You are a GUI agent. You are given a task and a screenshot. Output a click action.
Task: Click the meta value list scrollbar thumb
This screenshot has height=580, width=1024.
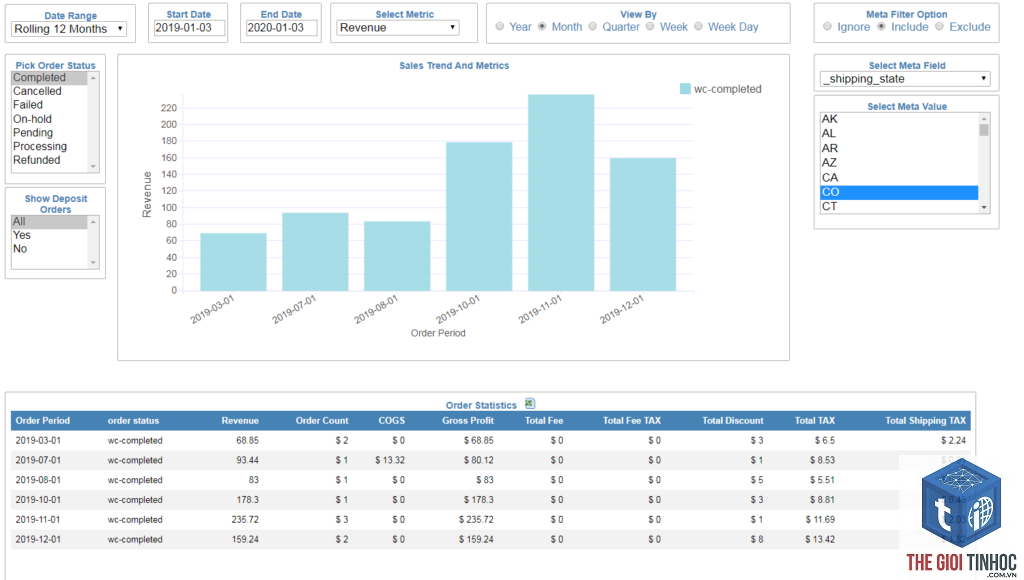click(984, 129)
